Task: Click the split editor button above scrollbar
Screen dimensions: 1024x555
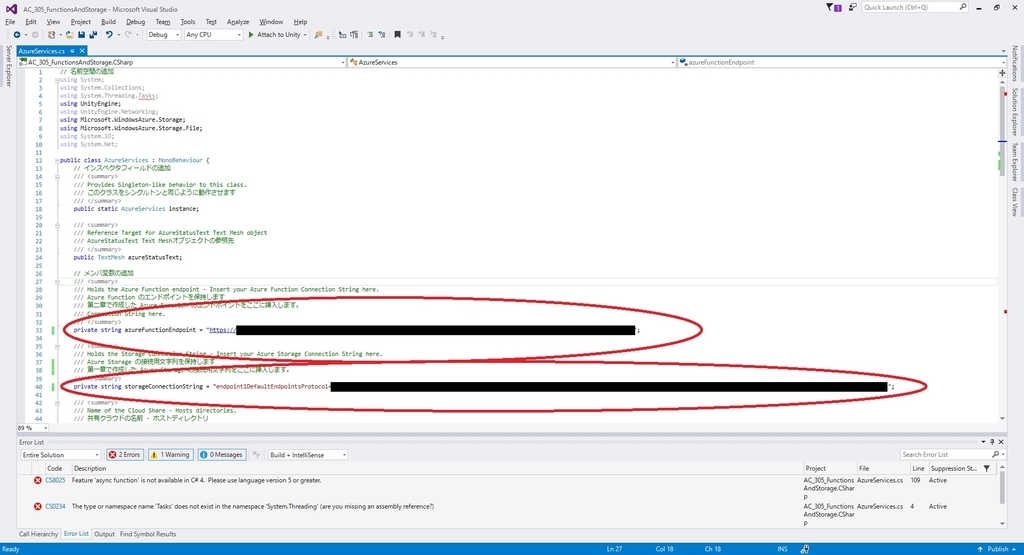Action: pyautogui.click(x=1002, y=73)
